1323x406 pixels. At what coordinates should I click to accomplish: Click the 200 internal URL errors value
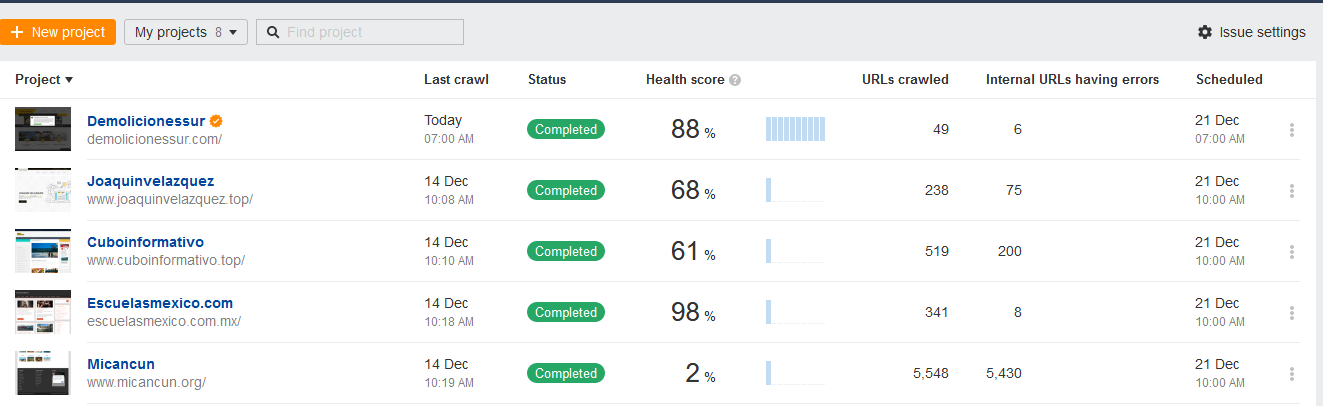(x=1010, y=251)
